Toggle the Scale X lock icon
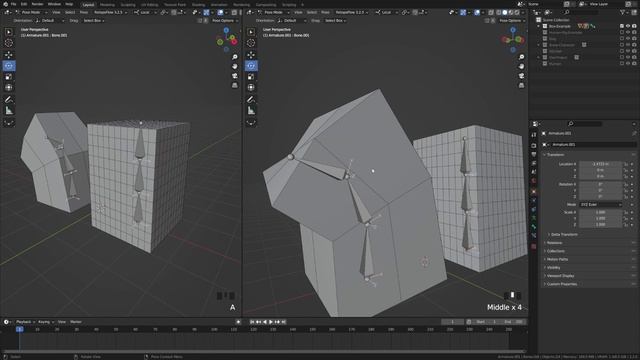This screenshot has width=640, height=360. [x=626, y=212]
